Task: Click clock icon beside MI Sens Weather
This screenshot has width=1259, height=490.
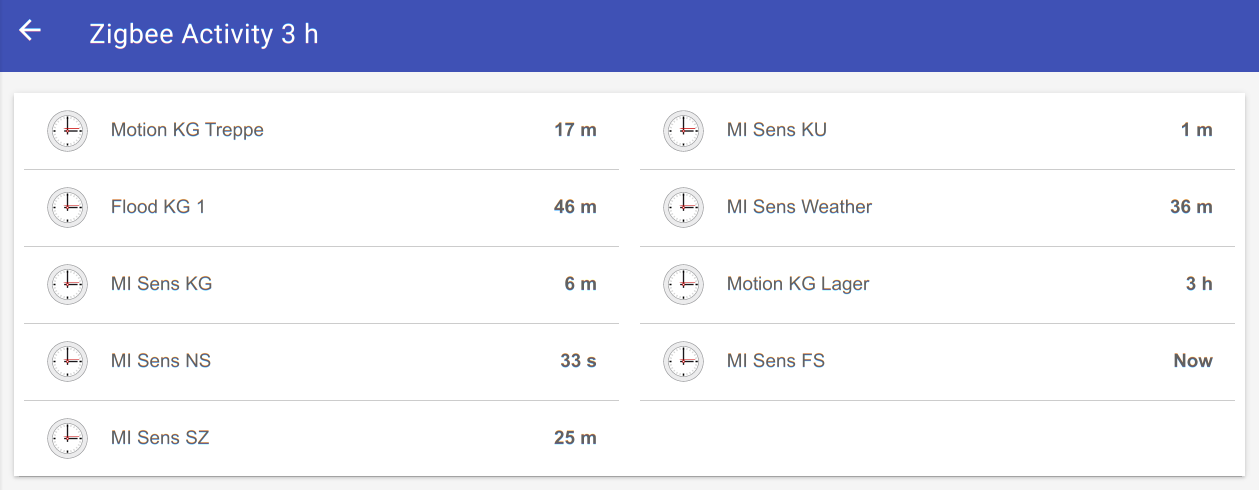Action: (x=684, y=208)
